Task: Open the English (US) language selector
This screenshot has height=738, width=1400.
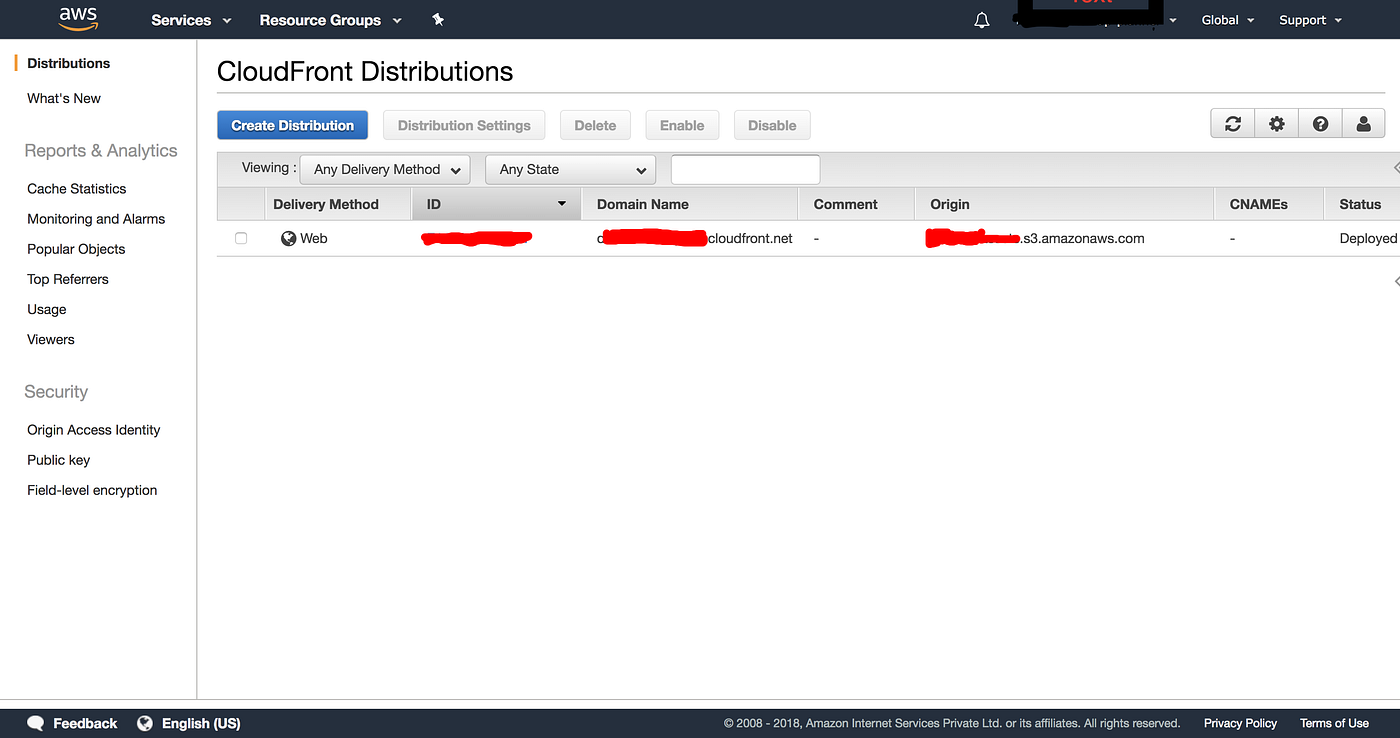Action: (x=189, y=722)
